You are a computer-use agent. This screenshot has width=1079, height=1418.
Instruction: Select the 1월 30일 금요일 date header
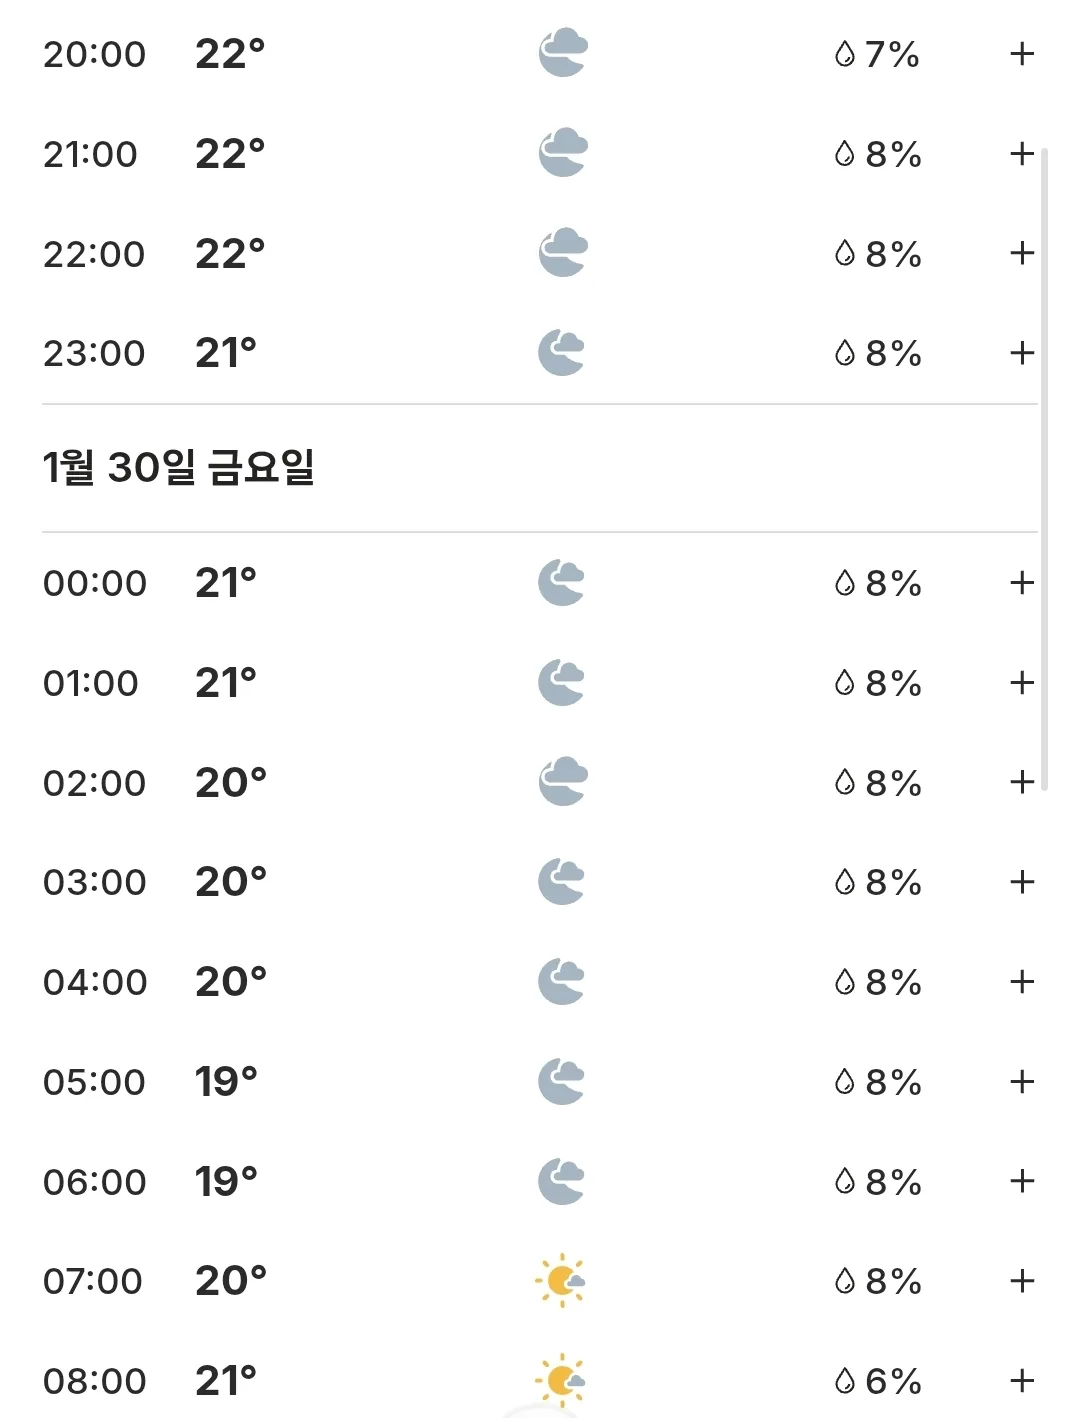[179, 467]
